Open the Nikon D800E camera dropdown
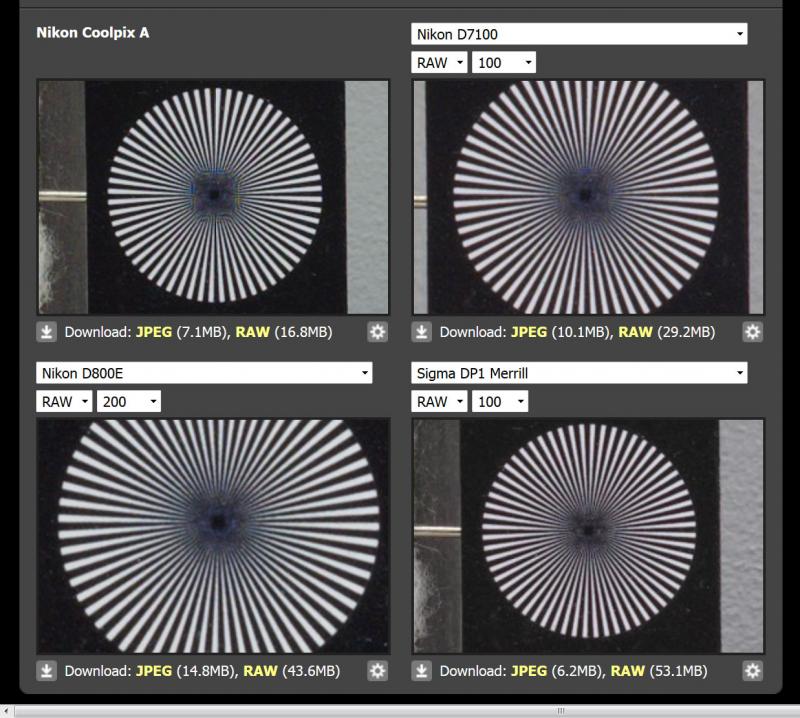The width and height of the screenshot is (800, 718). point(204,373)
